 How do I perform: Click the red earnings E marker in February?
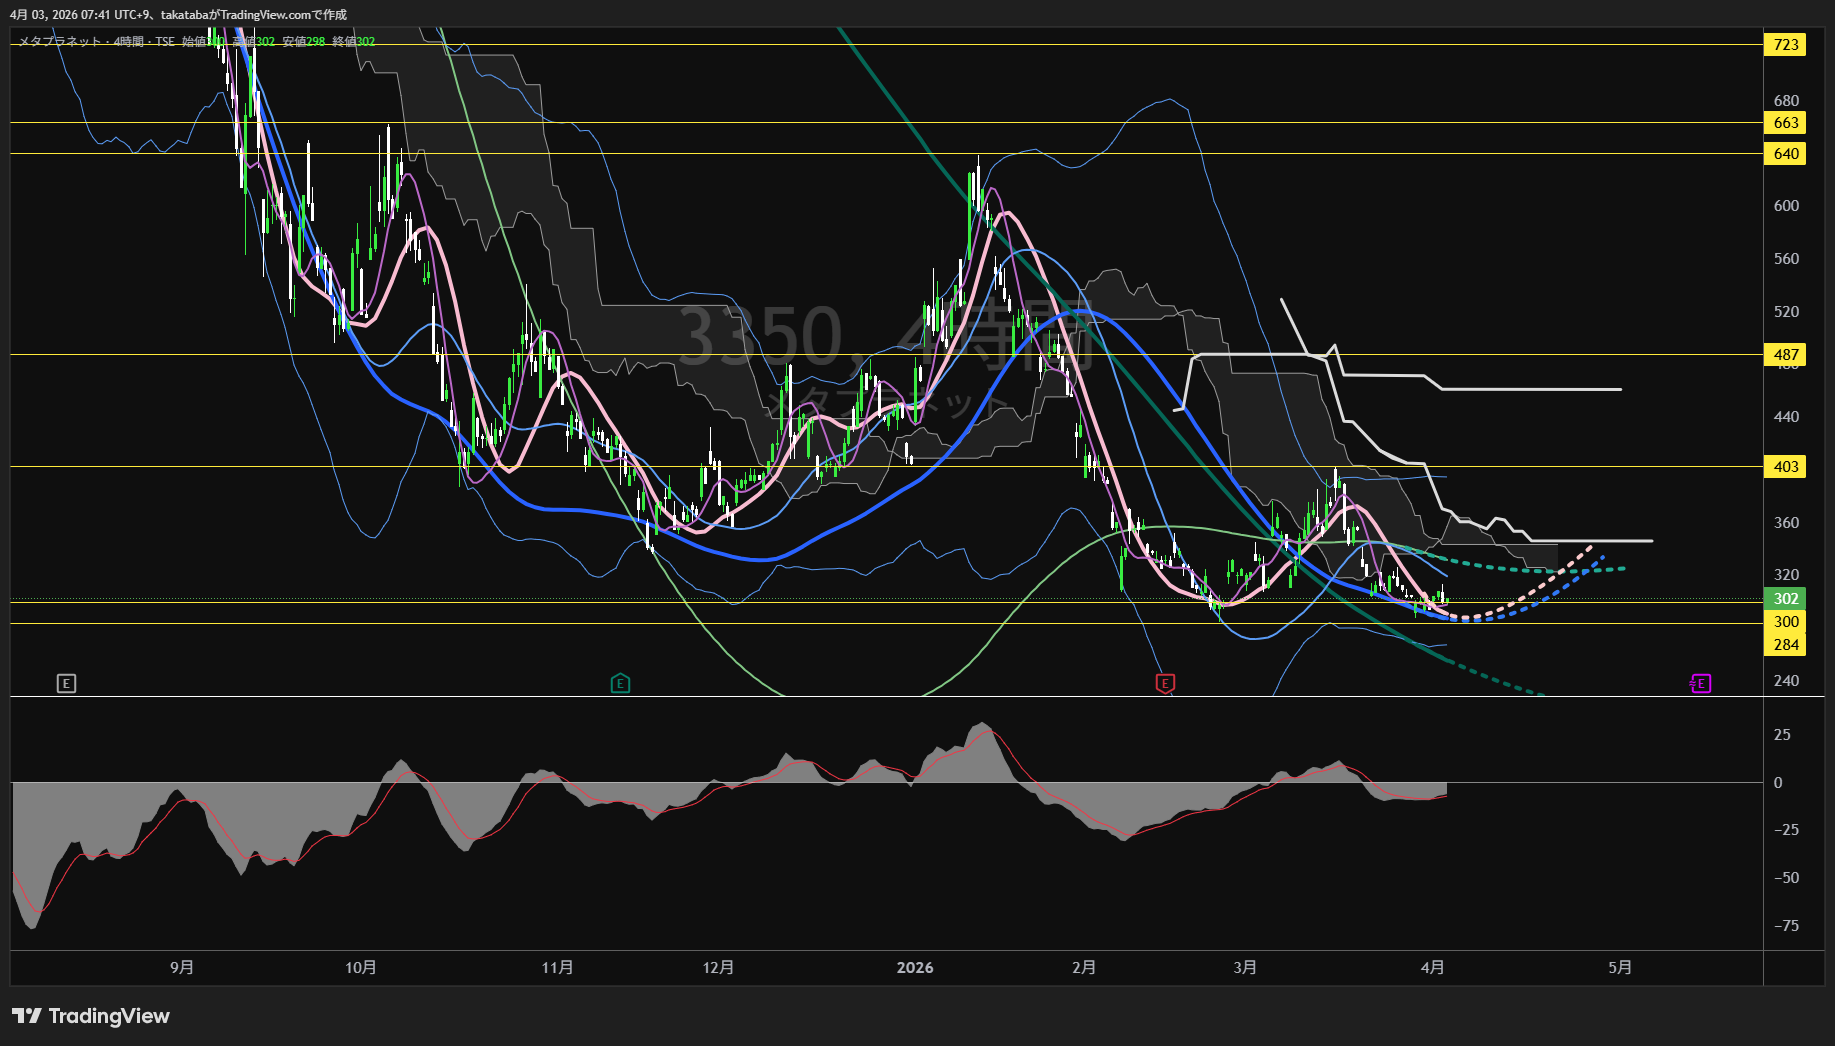(x=1164, y=684)
